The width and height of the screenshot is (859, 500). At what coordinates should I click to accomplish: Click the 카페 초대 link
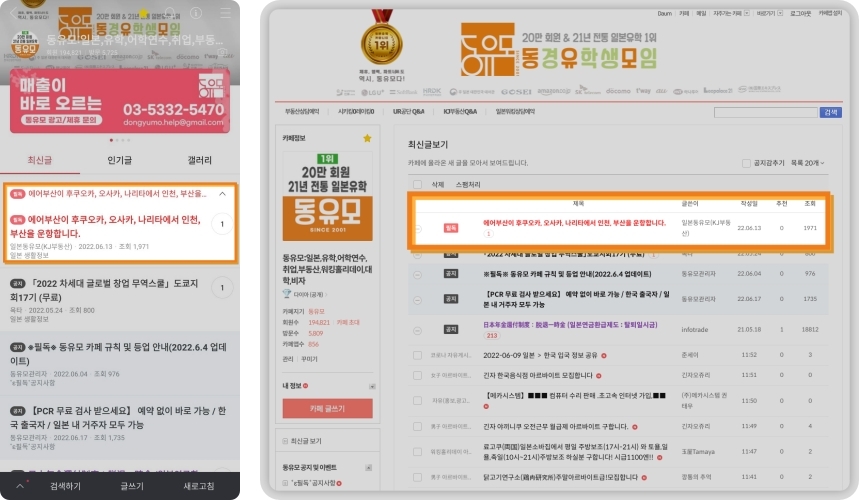(348, 323)
